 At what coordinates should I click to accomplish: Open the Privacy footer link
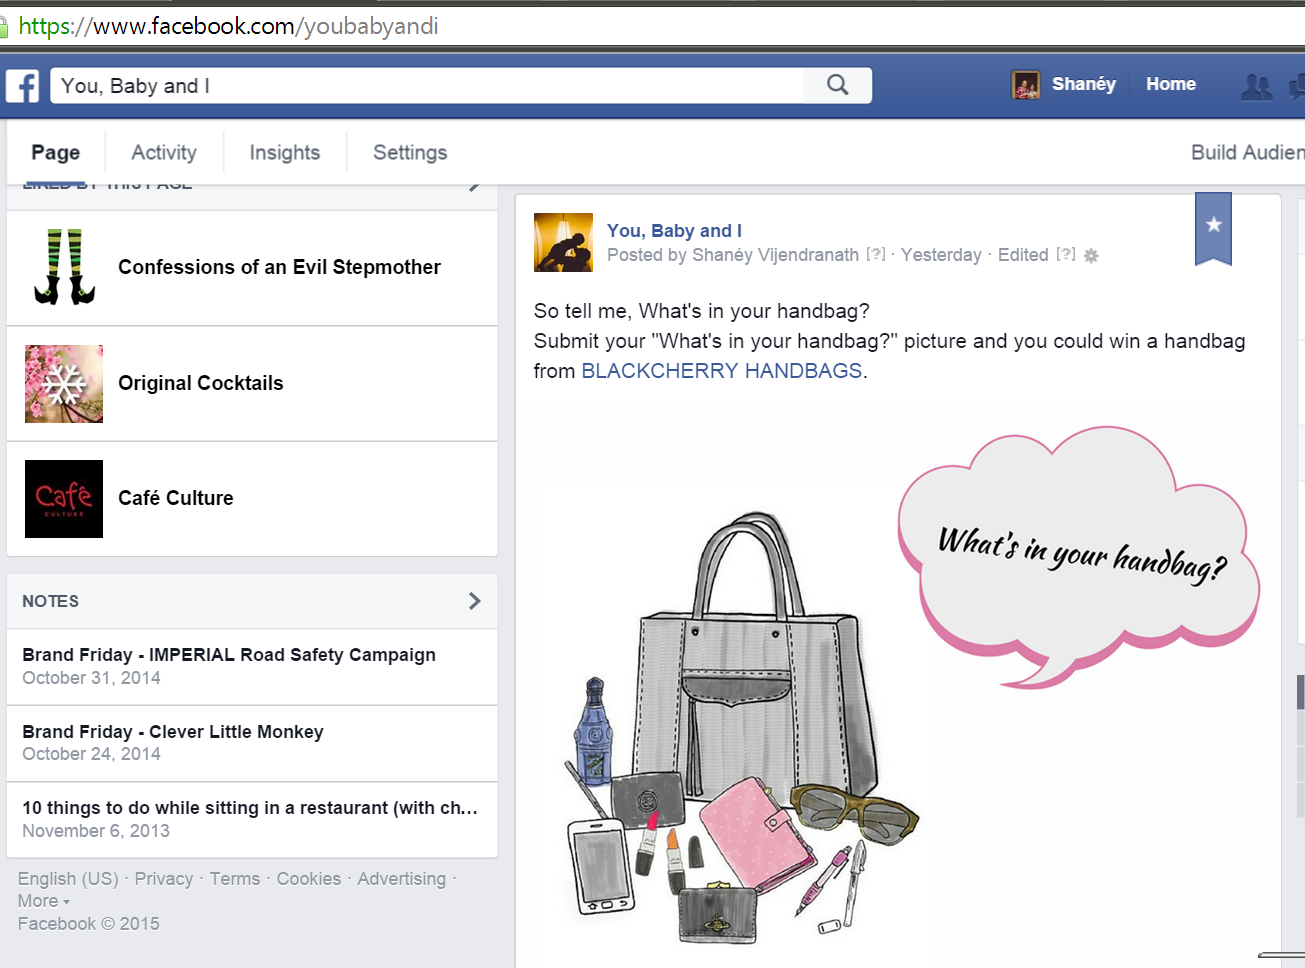164,879
